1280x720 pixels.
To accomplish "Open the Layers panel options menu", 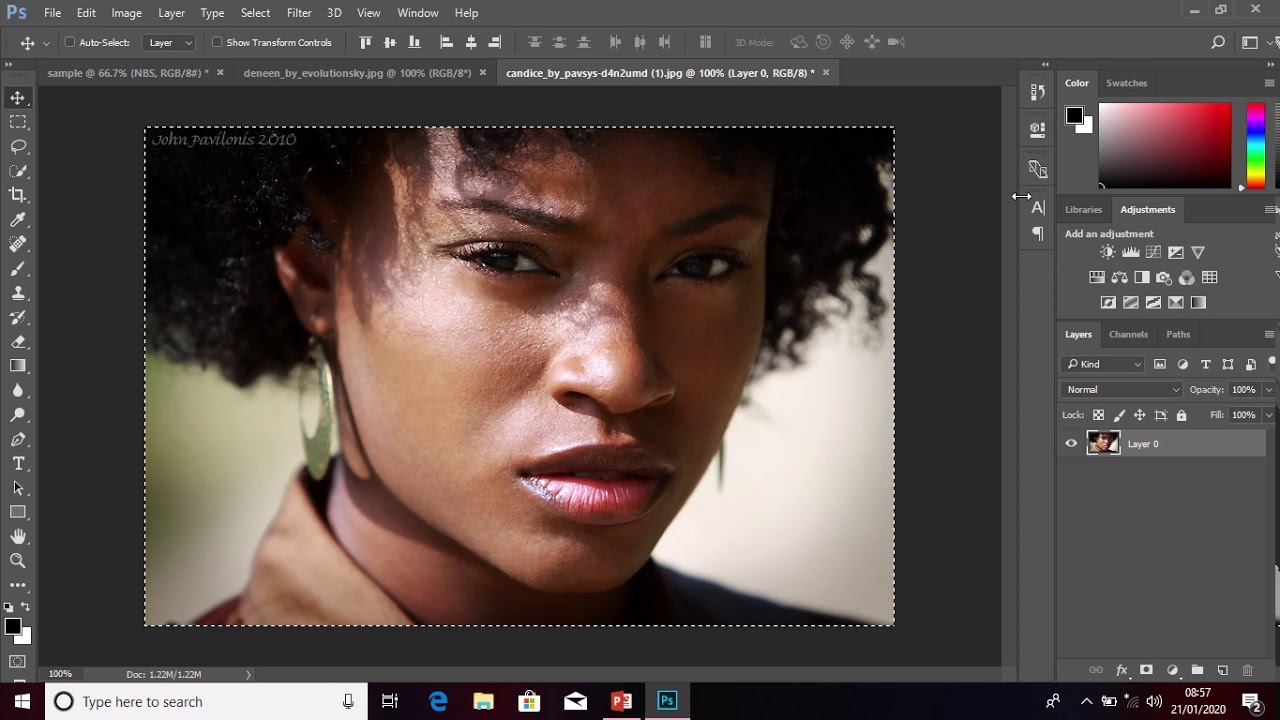I will [x=1269, y=334].
